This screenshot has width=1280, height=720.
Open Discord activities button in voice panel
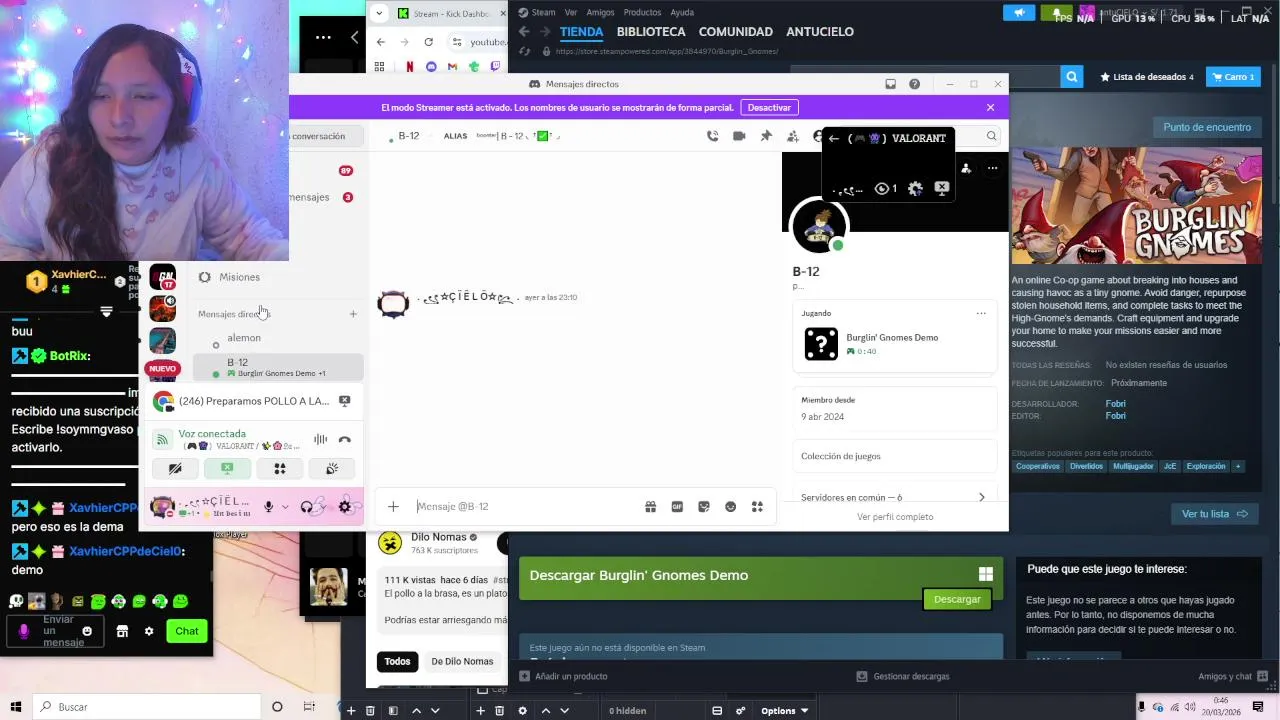[280, 468]
